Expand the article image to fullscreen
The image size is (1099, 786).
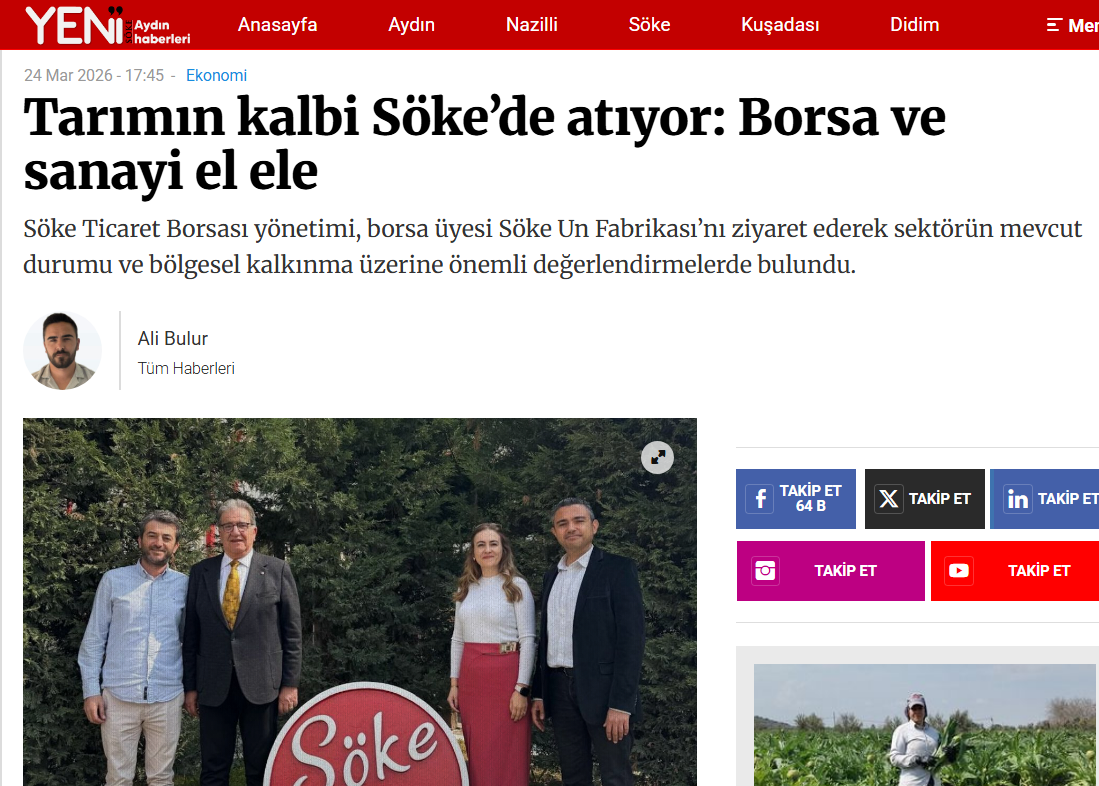pyautogui.click(x=657, y=457)
